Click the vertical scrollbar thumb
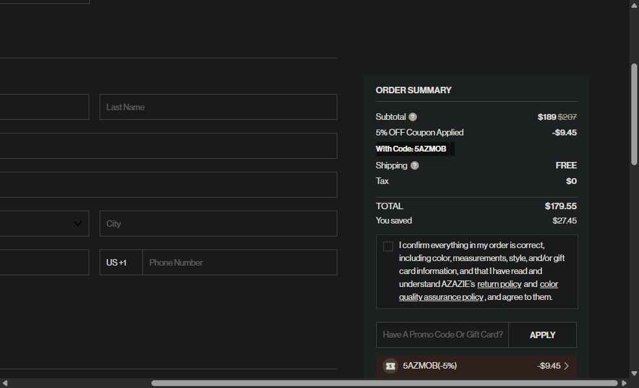The image size is (639, 388). [634, 114]
